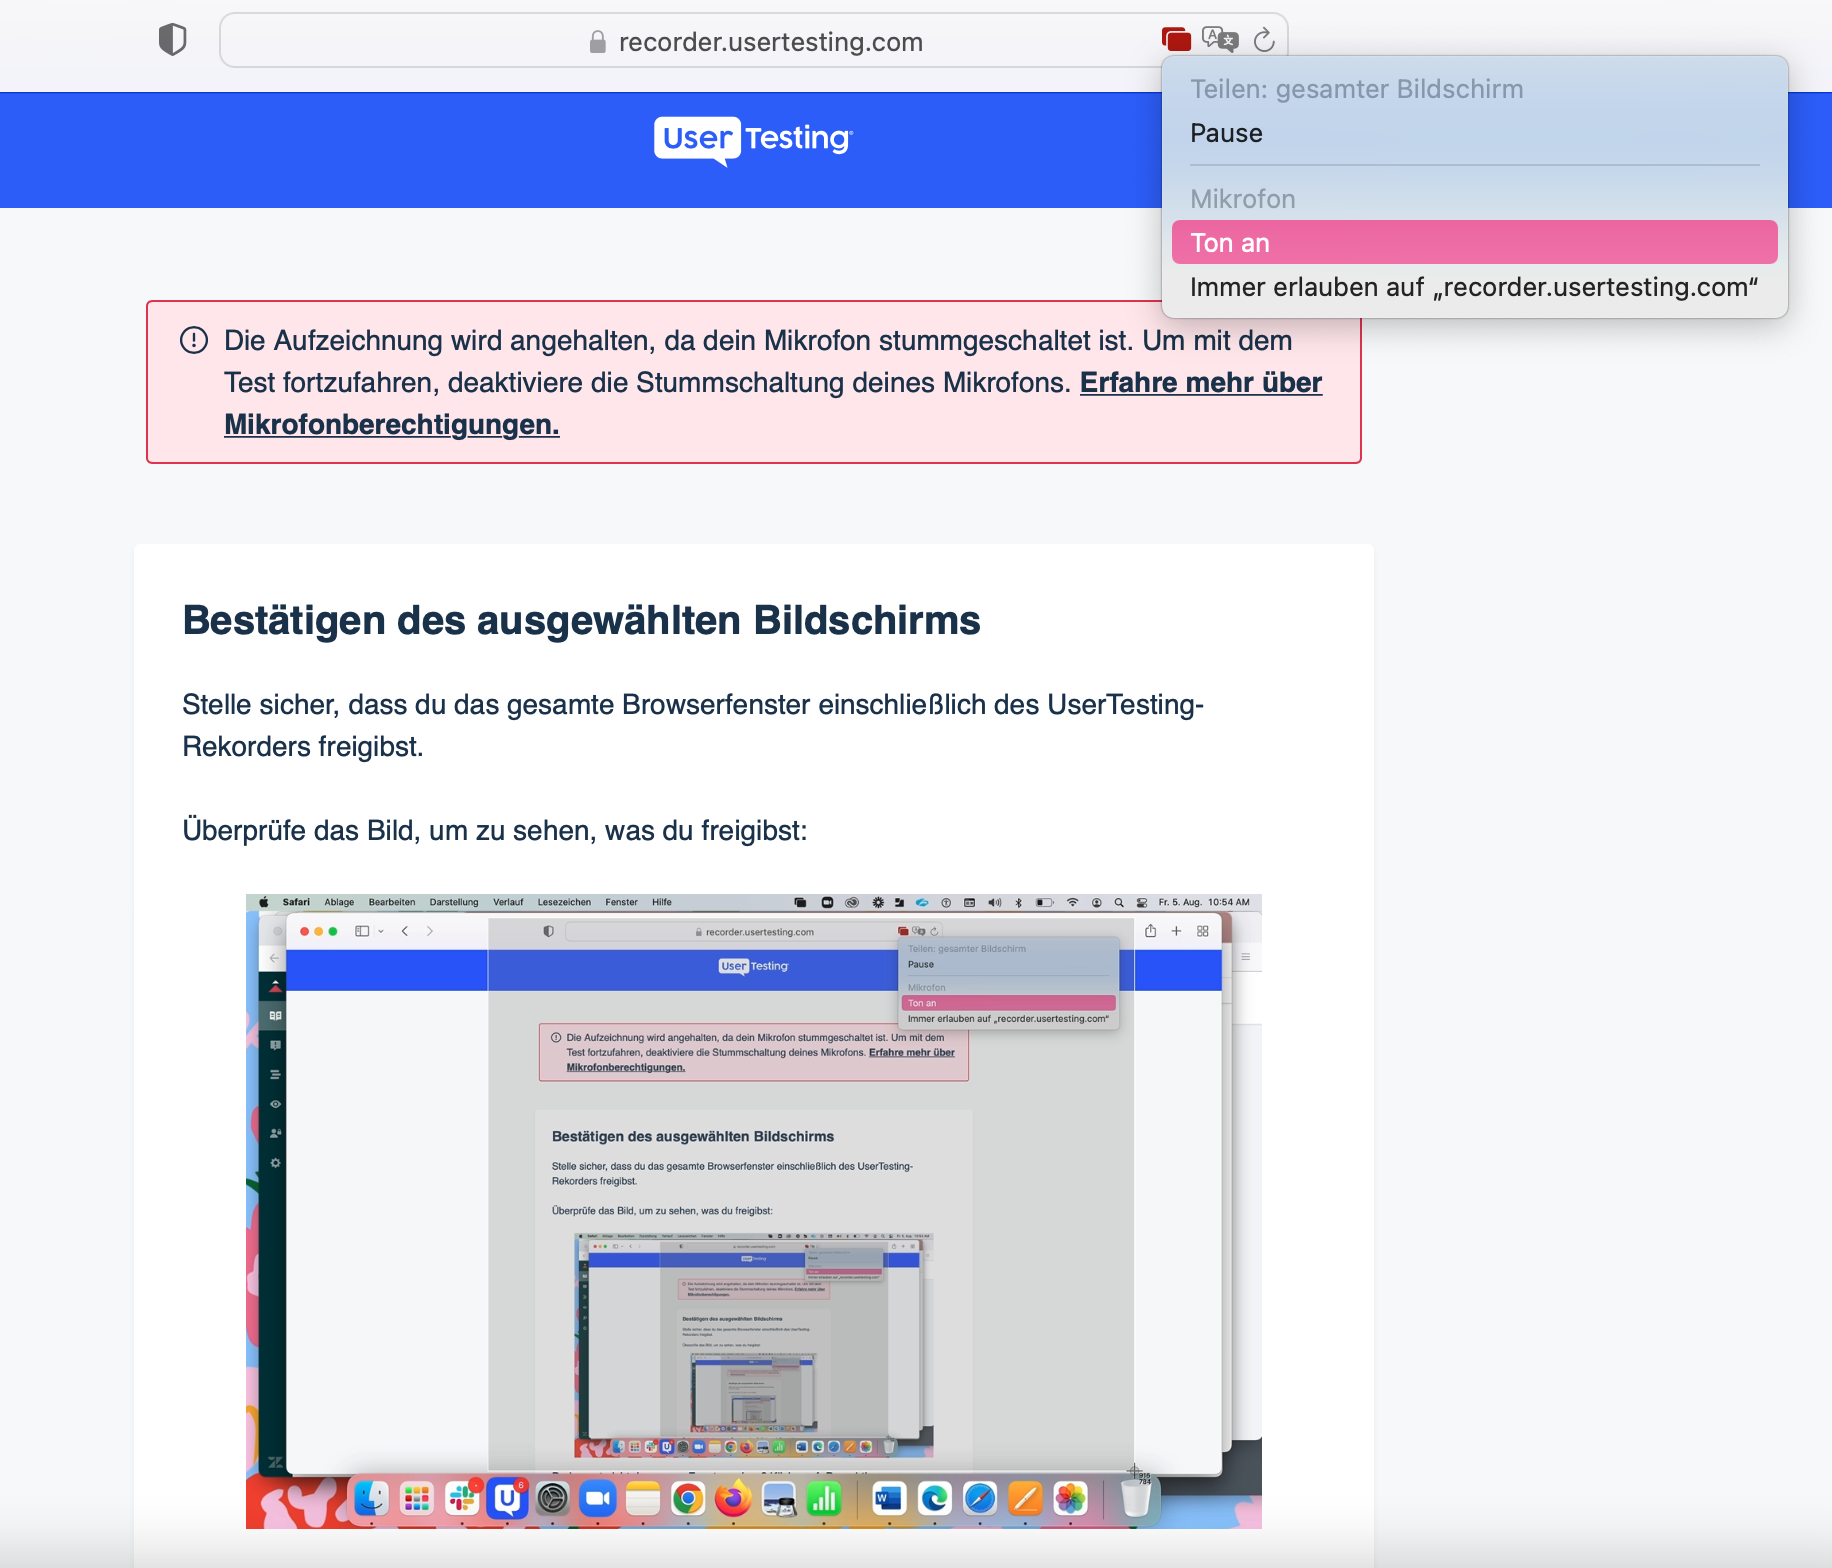Click the exclamation warning icon in red alert

(x=194, y=340)
